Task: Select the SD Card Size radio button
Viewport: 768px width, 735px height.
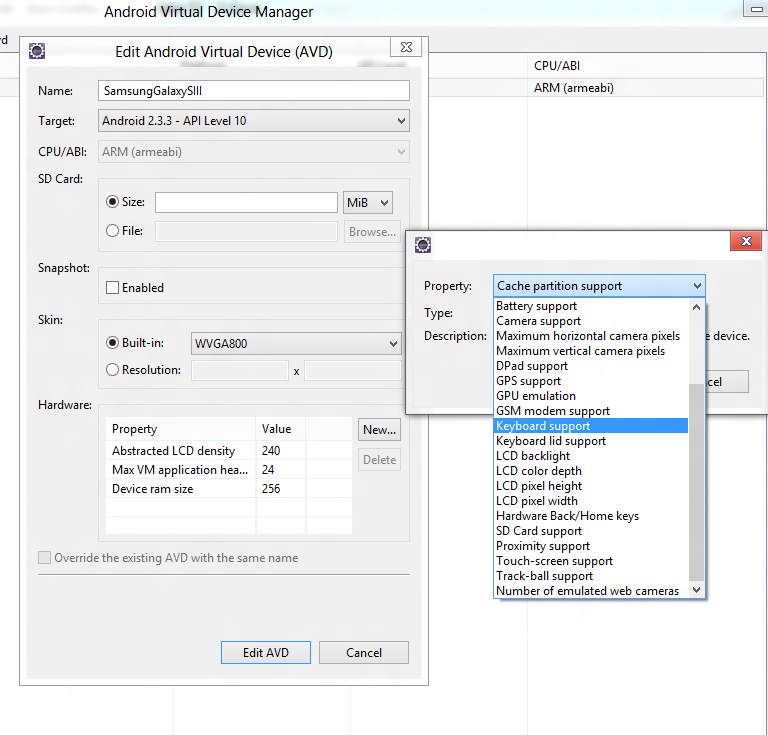Action: click(x=113, y=202)
